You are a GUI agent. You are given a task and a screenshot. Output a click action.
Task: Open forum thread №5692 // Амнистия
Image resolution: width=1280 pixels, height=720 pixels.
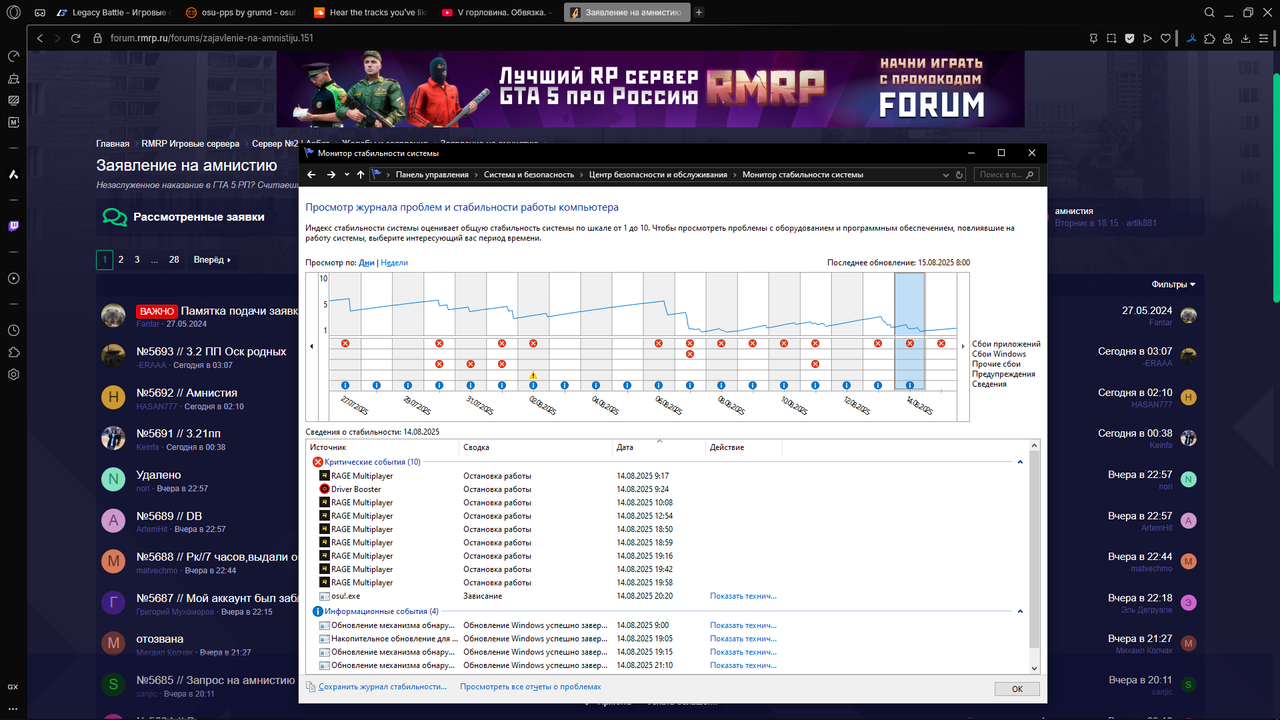pyautogui.click(x=186, y=393)
